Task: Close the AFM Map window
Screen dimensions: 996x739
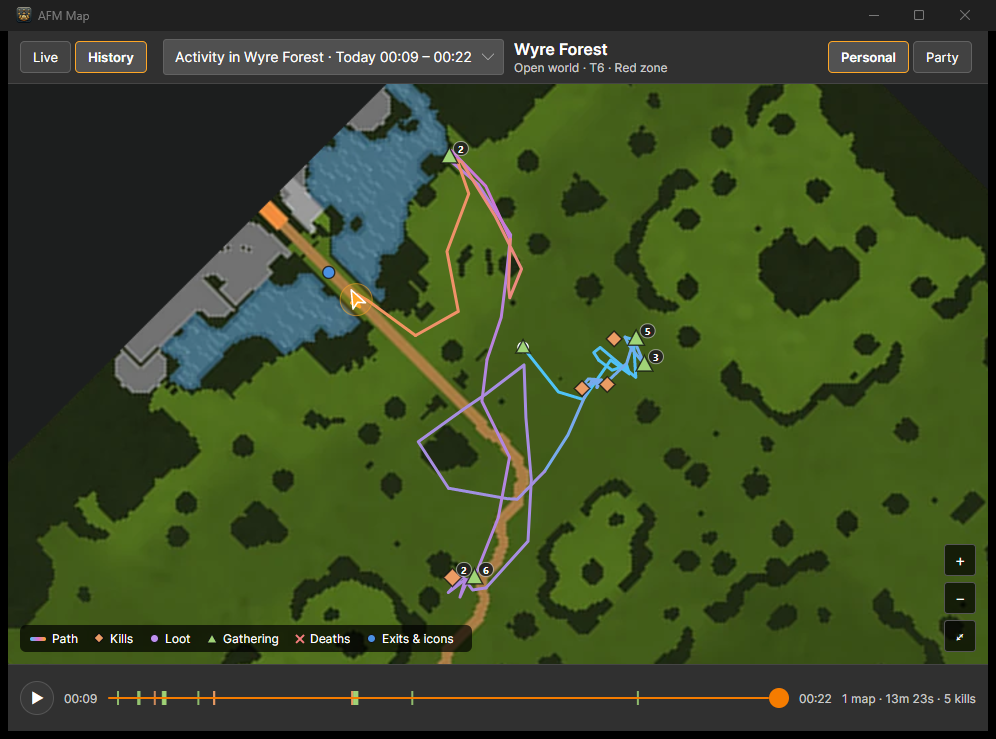Action: (965, 15)
